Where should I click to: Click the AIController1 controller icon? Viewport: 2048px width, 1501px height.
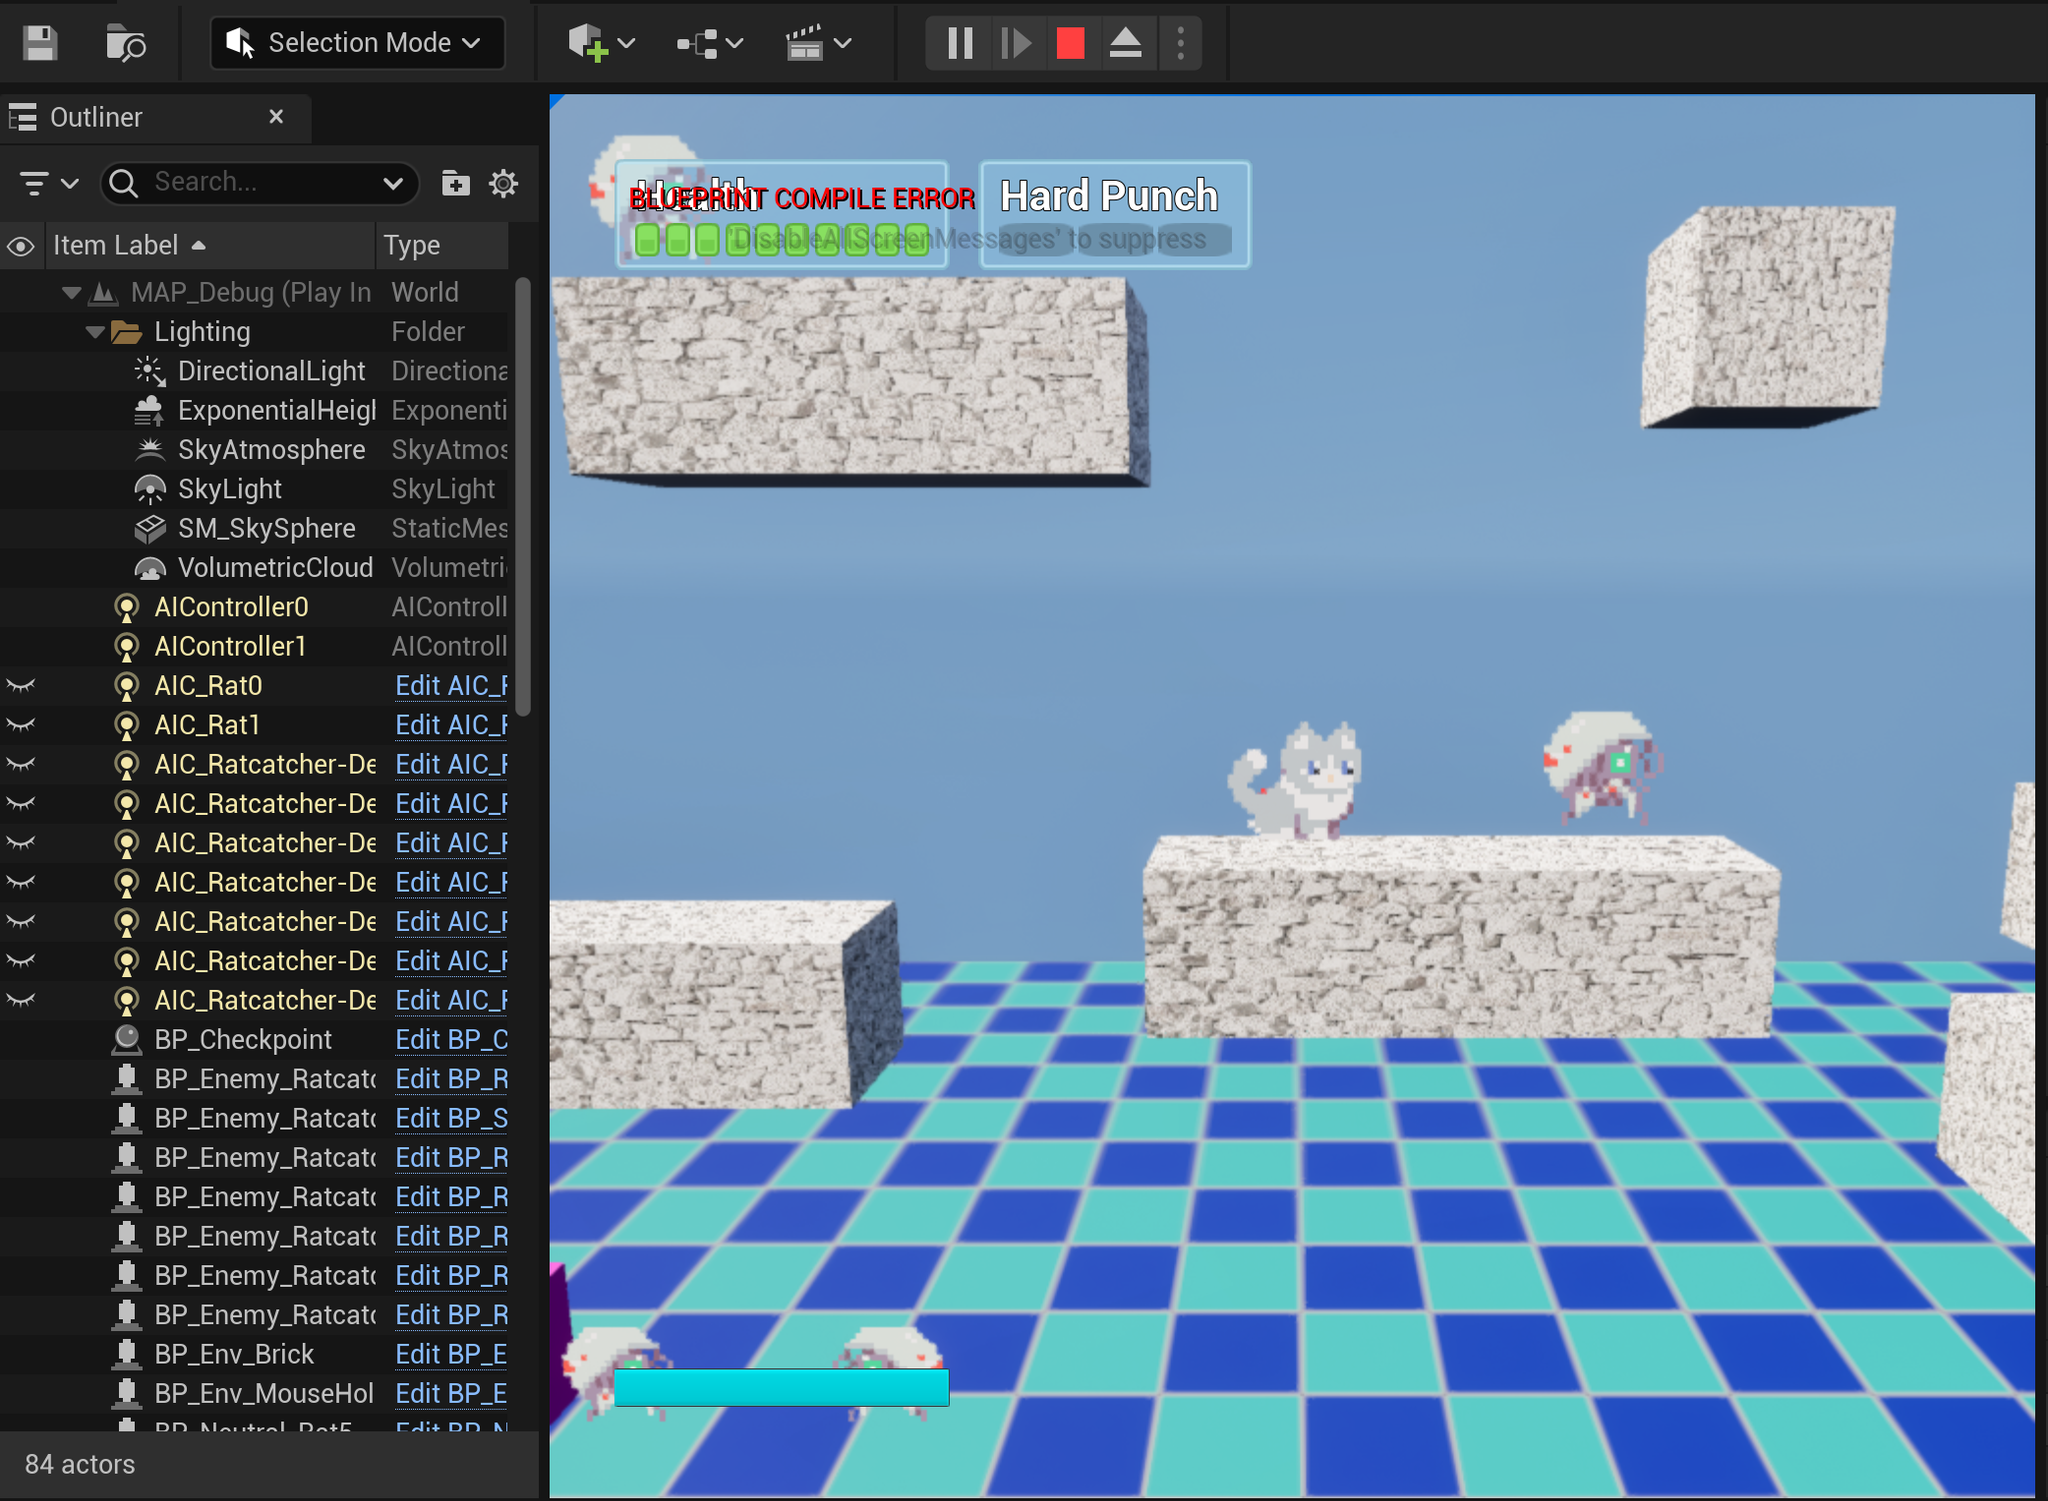point(126,647)
